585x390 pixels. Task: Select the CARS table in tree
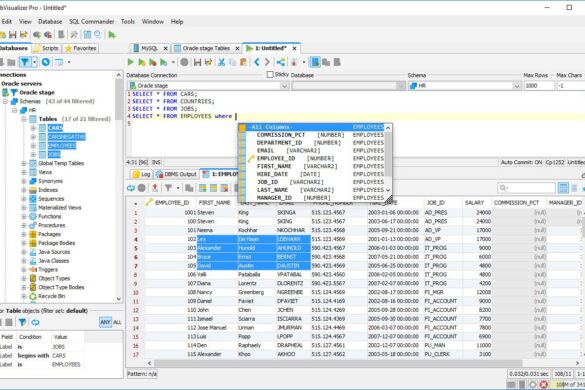pyautogui.click(x=55, y=128)
